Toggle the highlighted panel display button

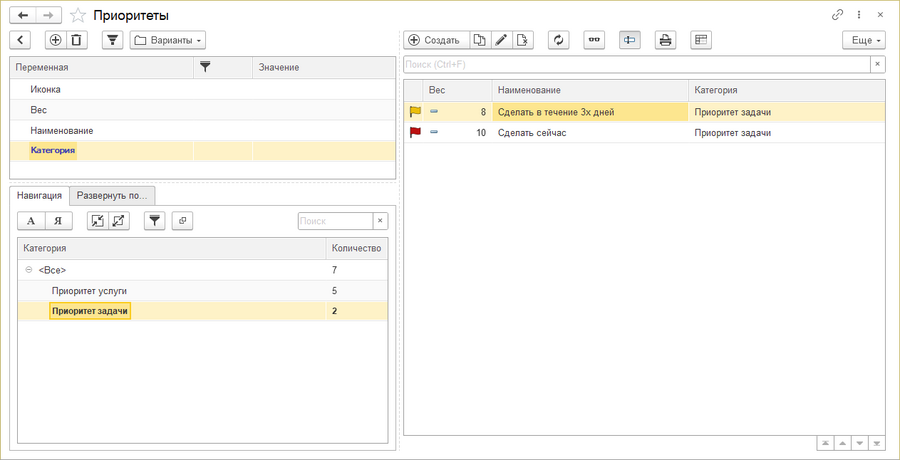click(629, 40)
